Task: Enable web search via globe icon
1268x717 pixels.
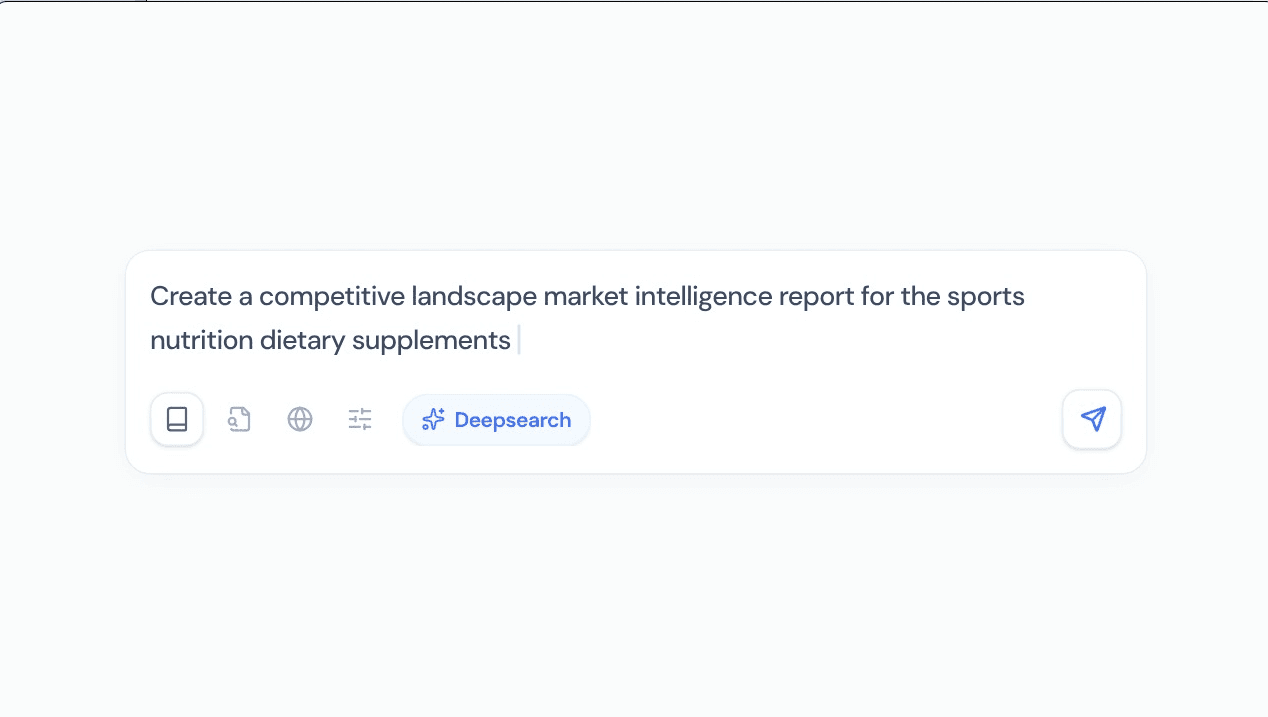Action: click(x=300, y=419)
